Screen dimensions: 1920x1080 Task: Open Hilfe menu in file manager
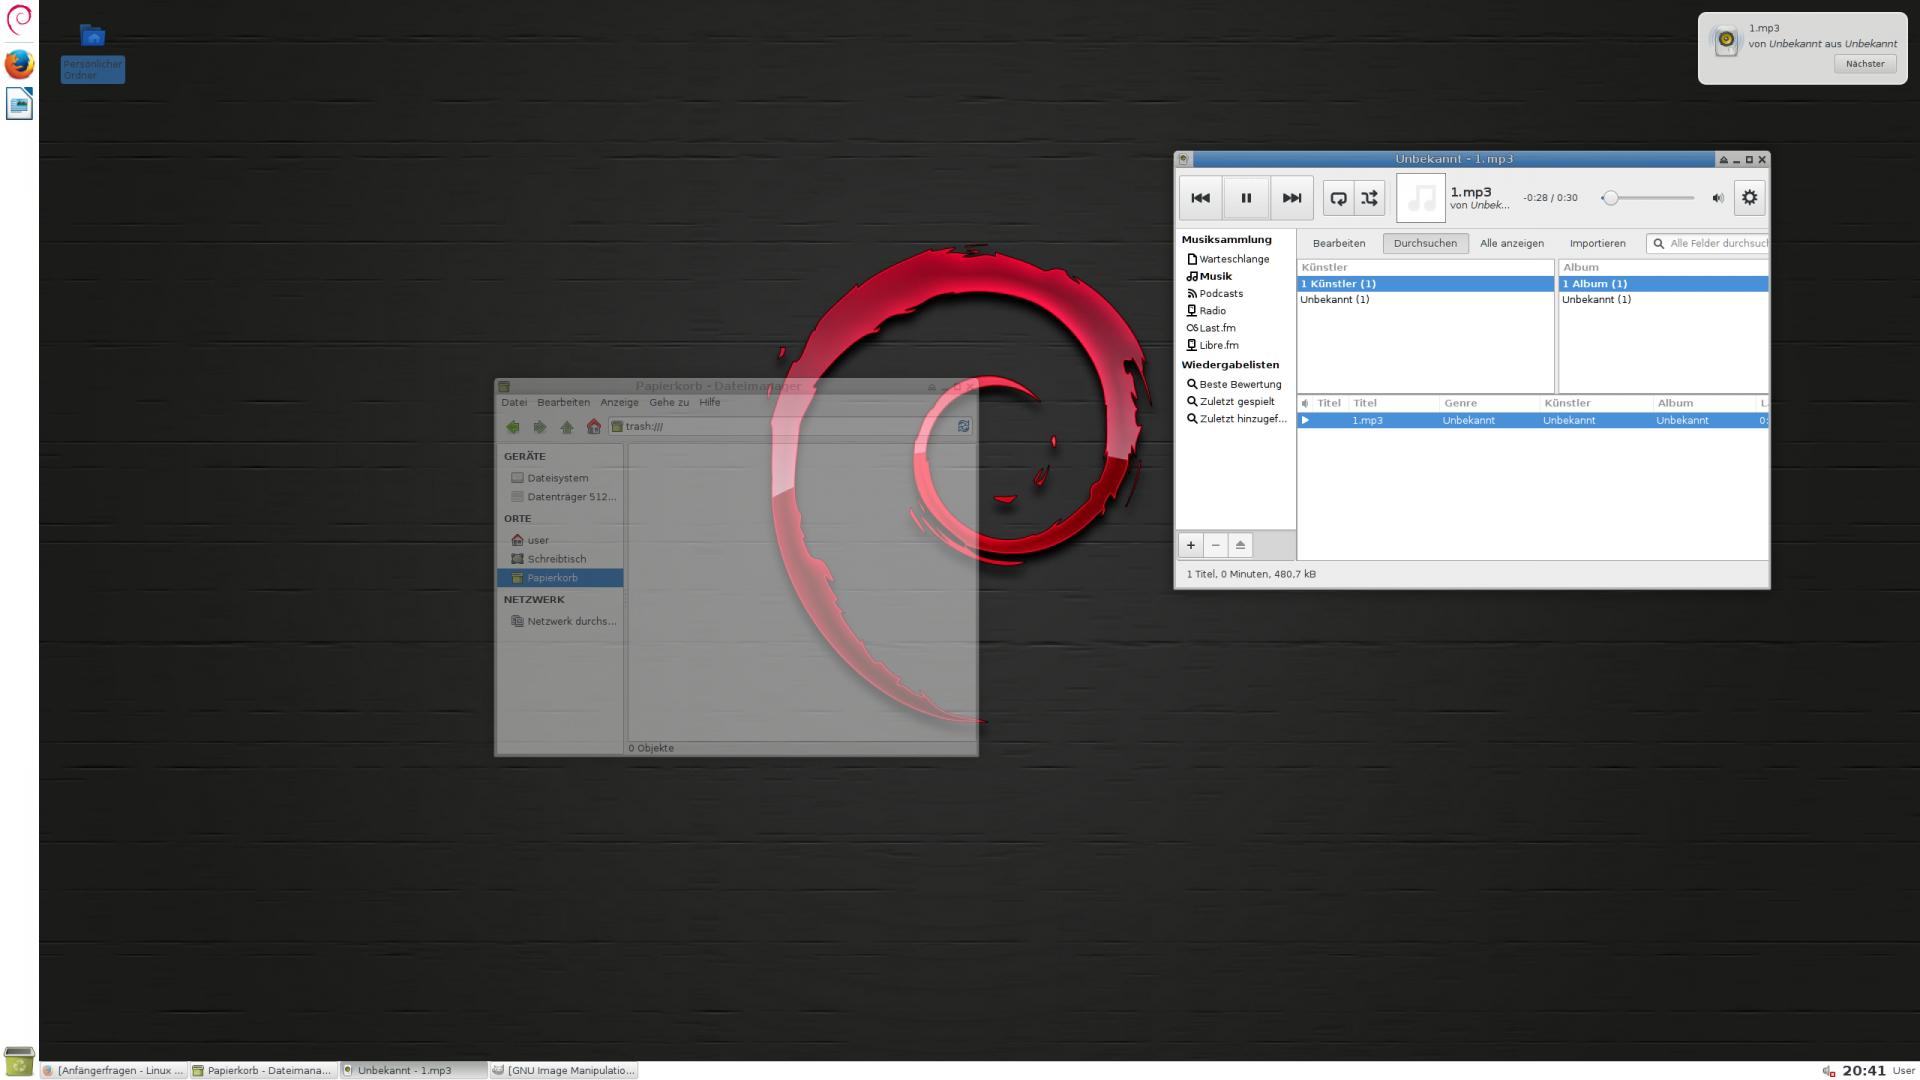(x=710, y=403)
